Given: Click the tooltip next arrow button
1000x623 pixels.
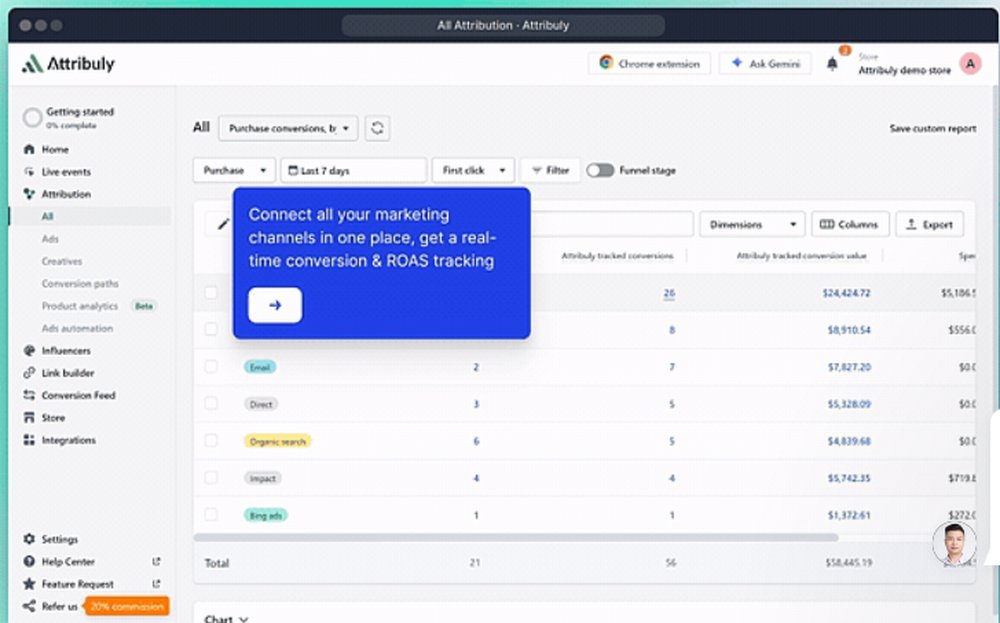Looking at the screenshot, I should tap(275, 305).
